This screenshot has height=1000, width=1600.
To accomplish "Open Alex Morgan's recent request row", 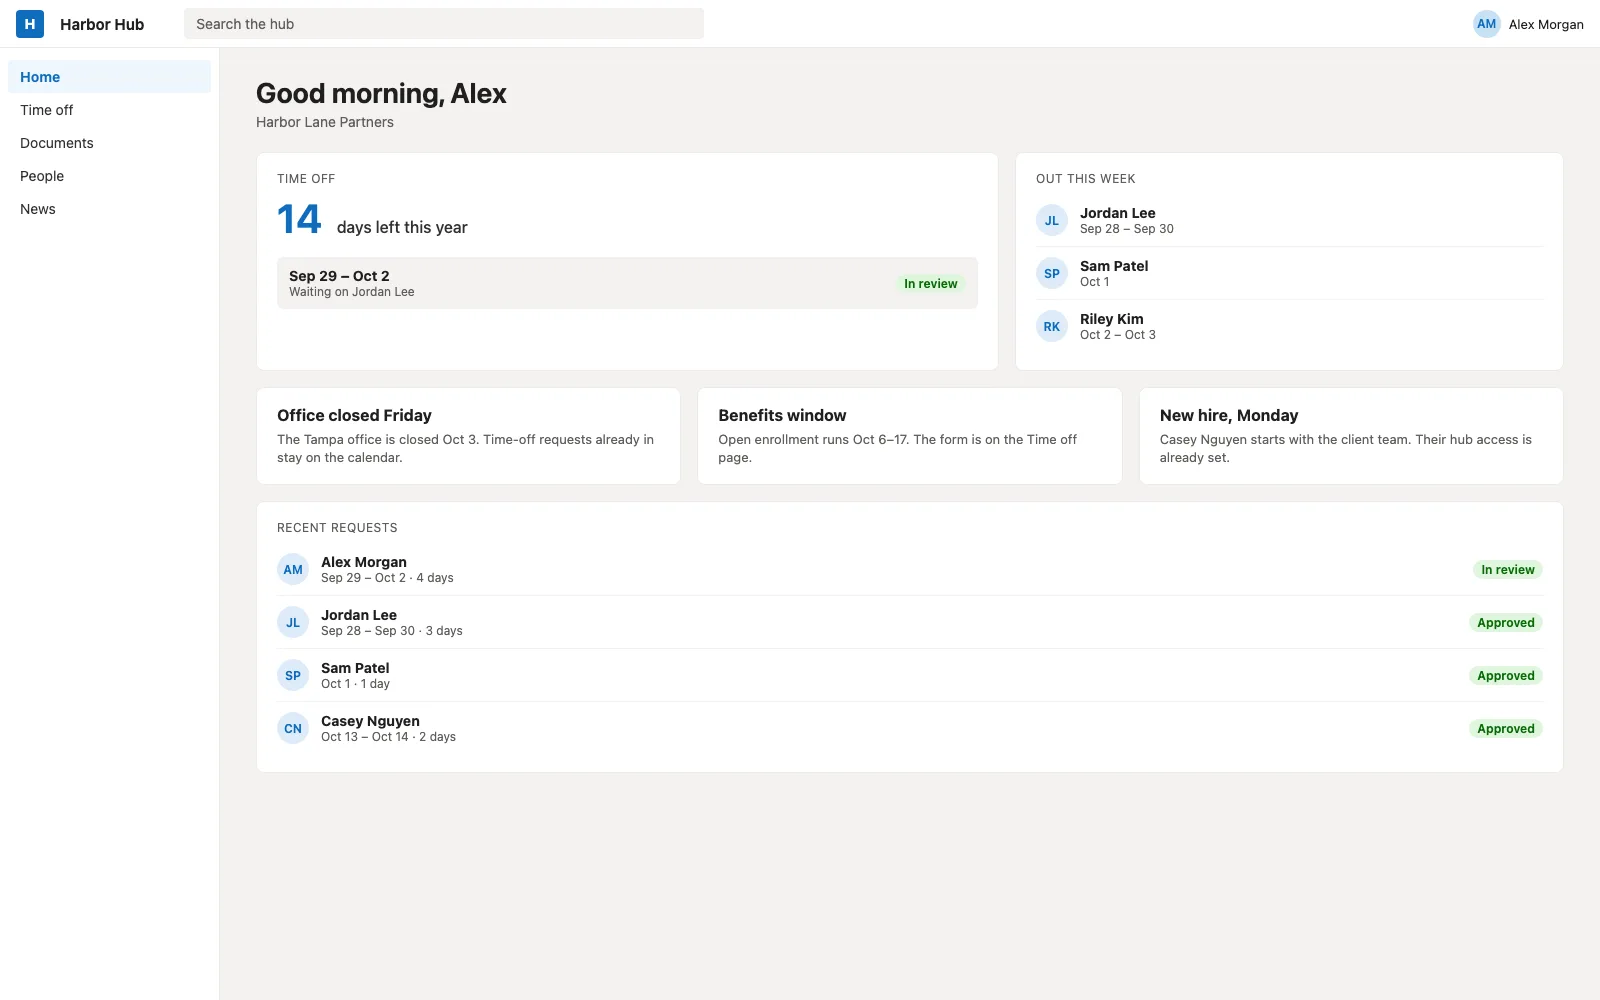I will (909, 570).
